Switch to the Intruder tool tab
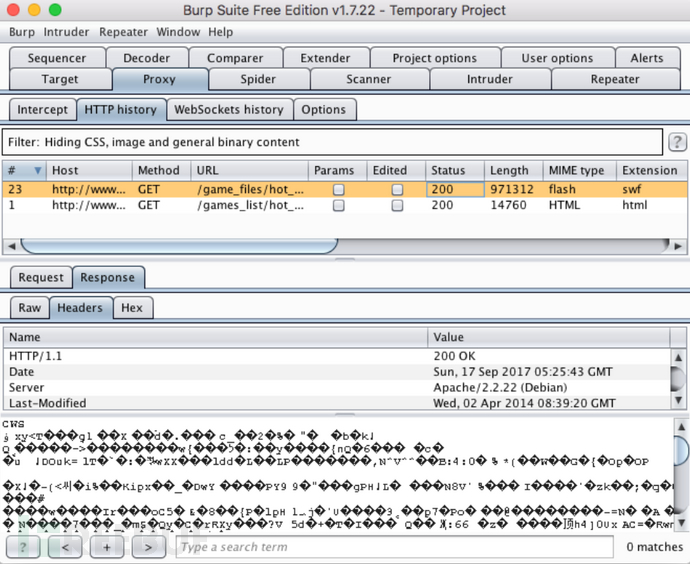Image resolution: width=690 pixels, height=564 pixels. 490,79
